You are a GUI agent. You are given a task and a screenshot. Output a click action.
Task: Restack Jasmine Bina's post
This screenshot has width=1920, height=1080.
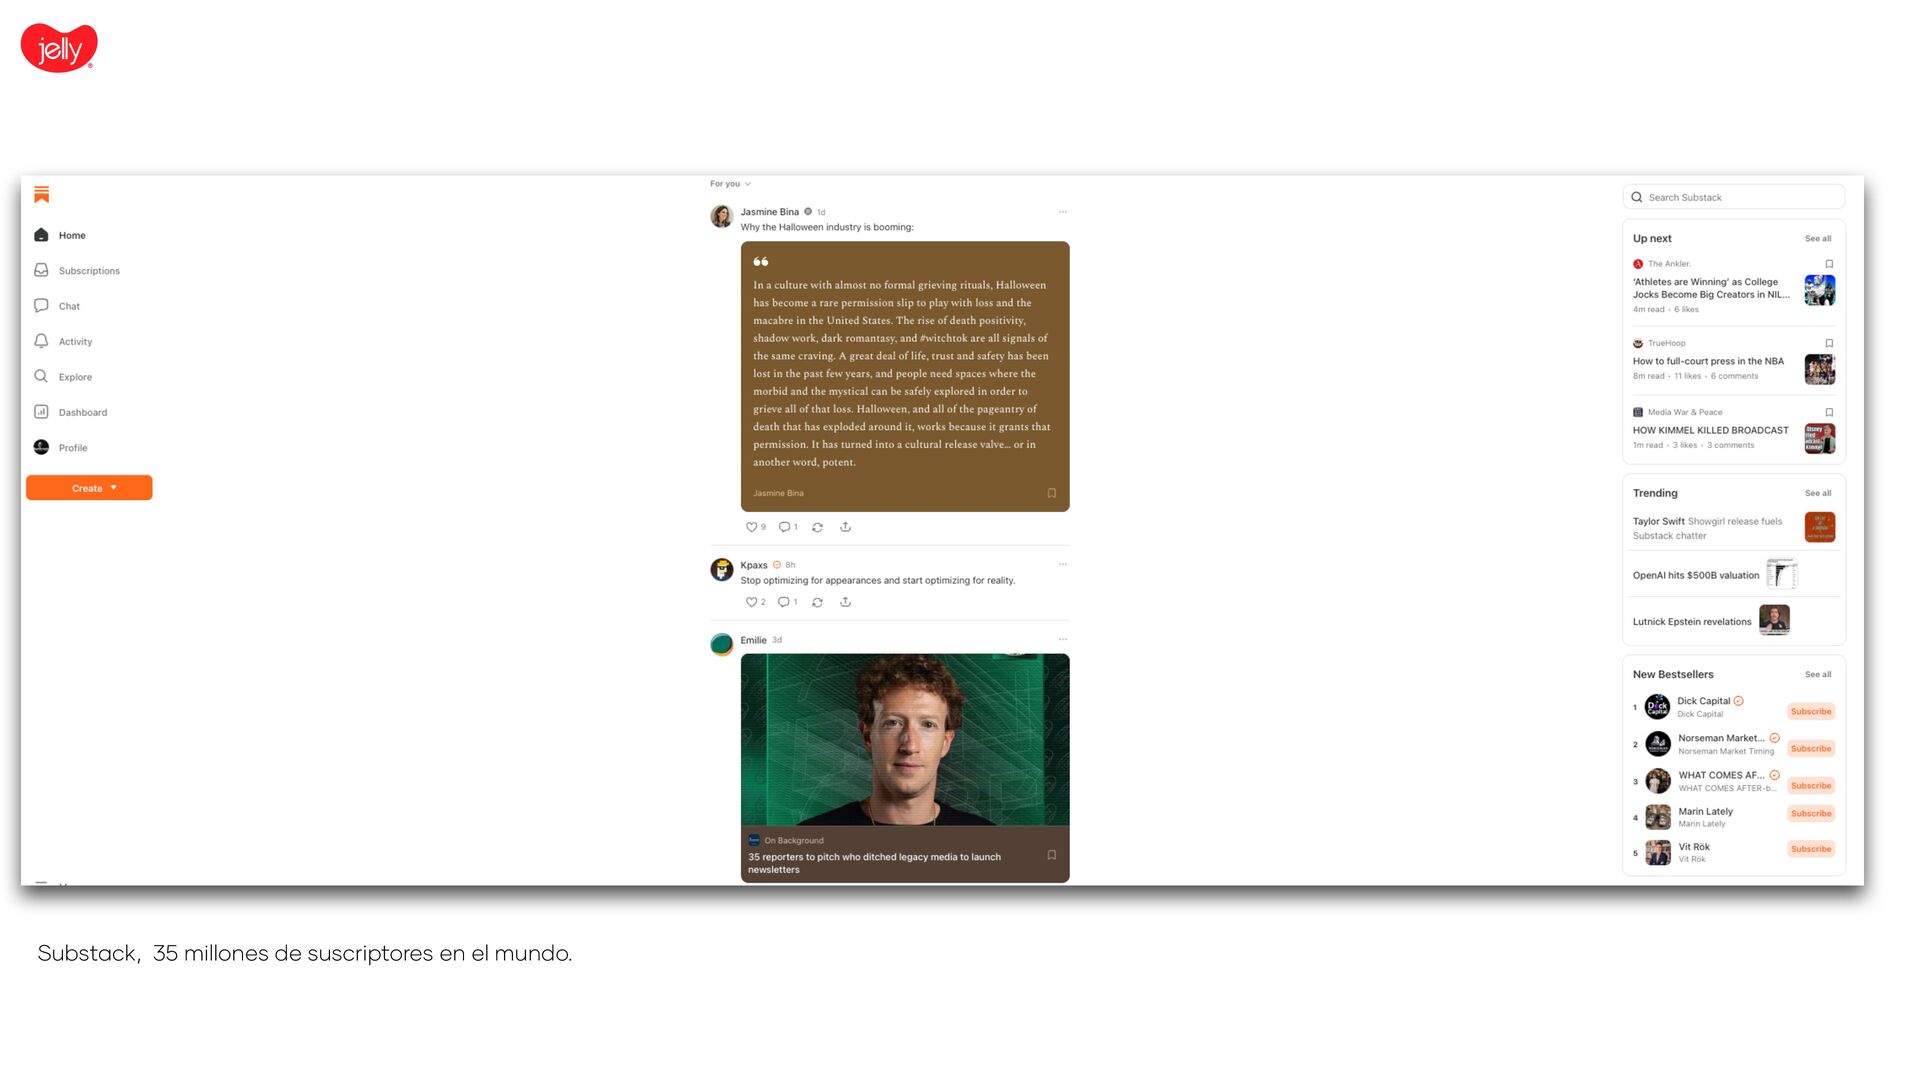coord(817,527)
